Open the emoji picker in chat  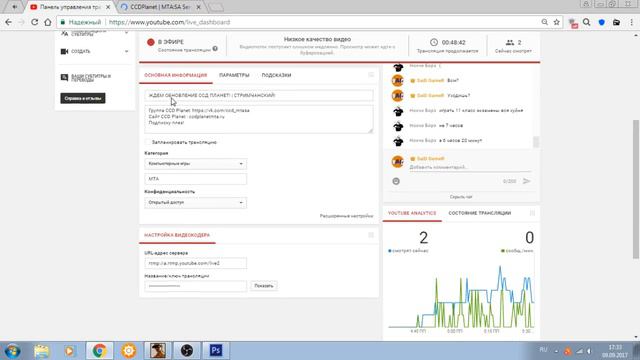click(396, 181)
